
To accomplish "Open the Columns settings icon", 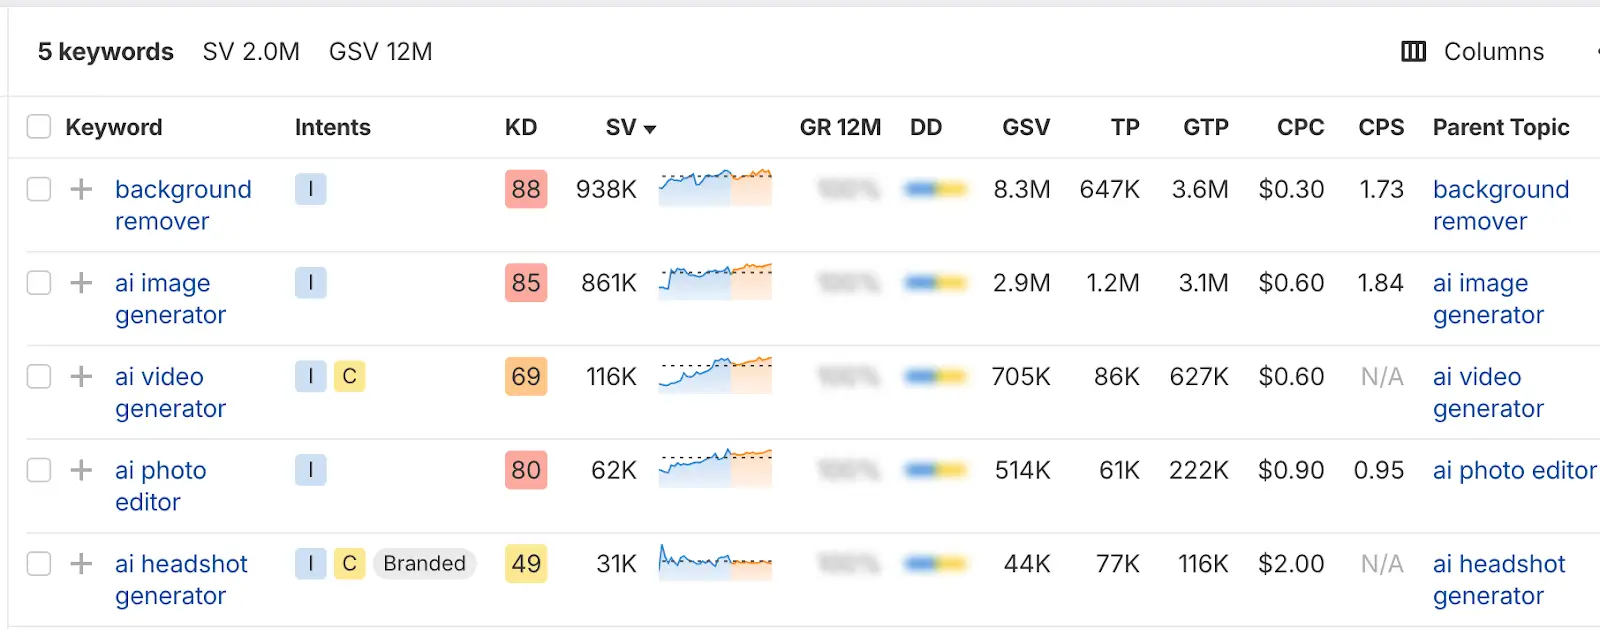I will pos(1413,52).
